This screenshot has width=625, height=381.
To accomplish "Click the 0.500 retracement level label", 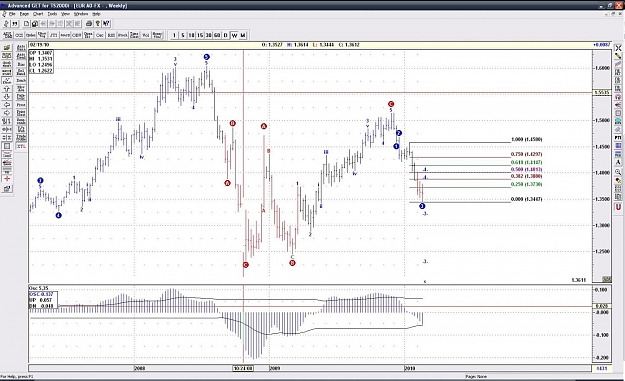I will [x=526, y=169].
